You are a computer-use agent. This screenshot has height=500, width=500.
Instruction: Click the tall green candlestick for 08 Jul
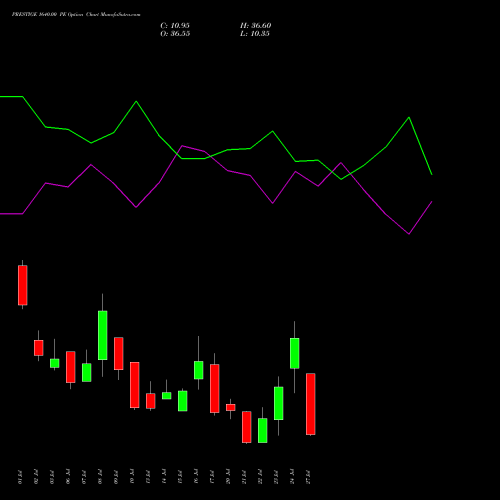tap(103, 335)
